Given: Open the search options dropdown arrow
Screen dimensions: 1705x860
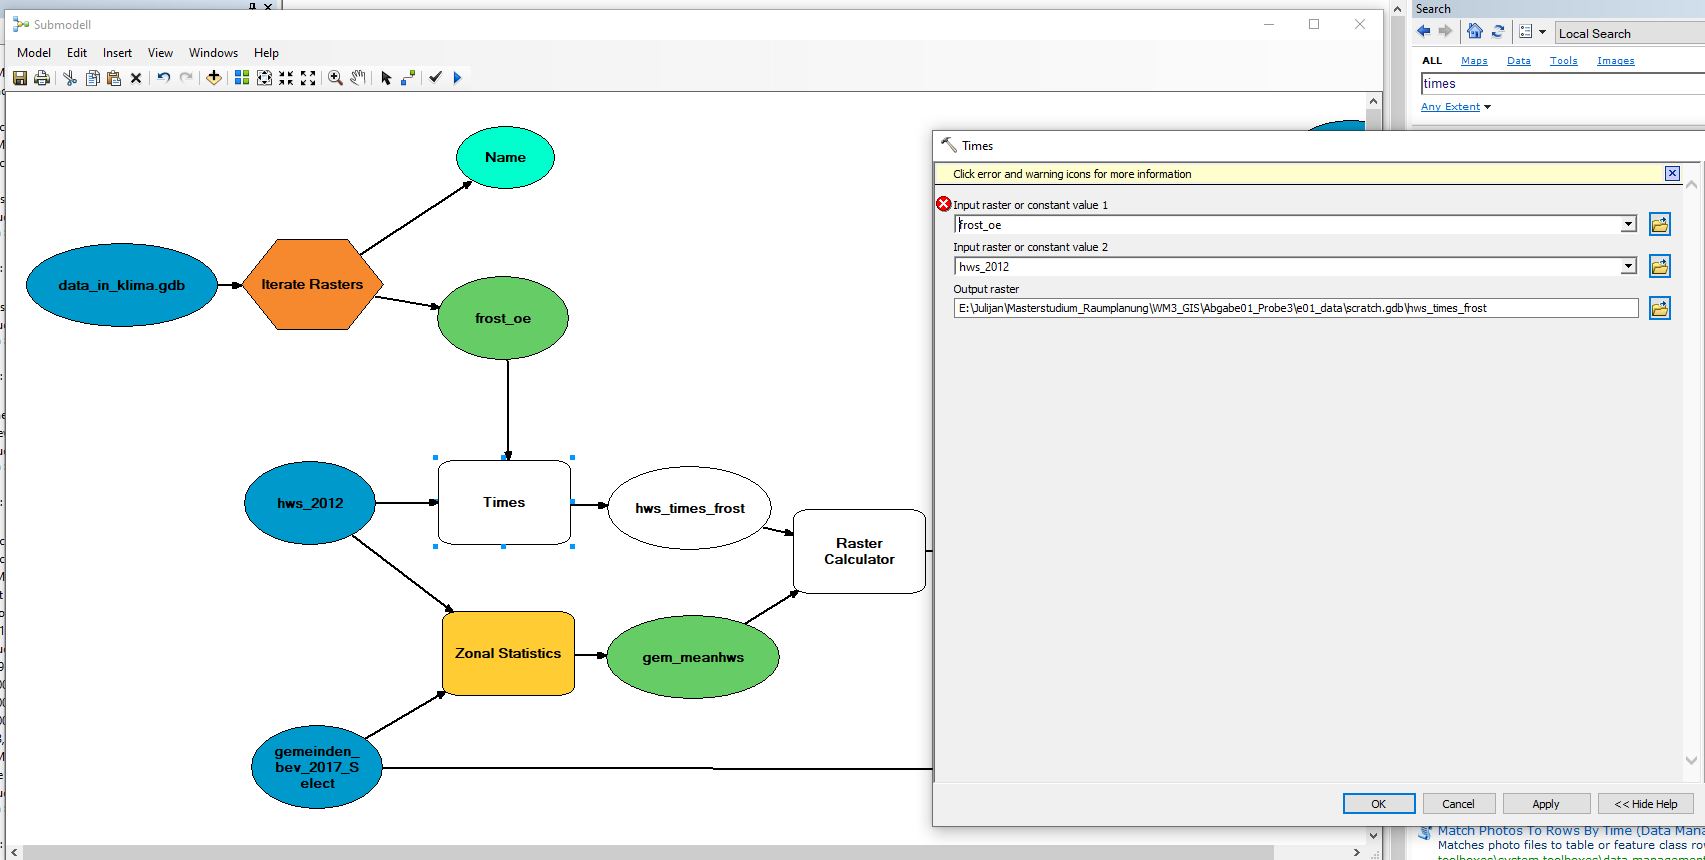Looking at the screenshot, I should point(1543,33).
